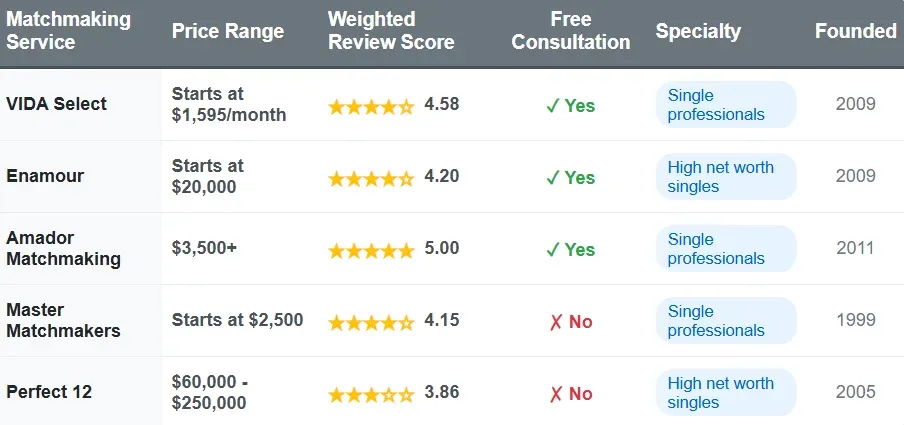Sort by Price Range column header
The image size is (904, 425).
227,31
